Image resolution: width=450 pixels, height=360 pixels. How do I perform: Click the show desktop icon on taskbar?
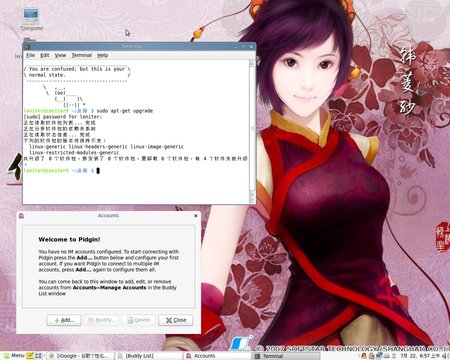[38, 356]
